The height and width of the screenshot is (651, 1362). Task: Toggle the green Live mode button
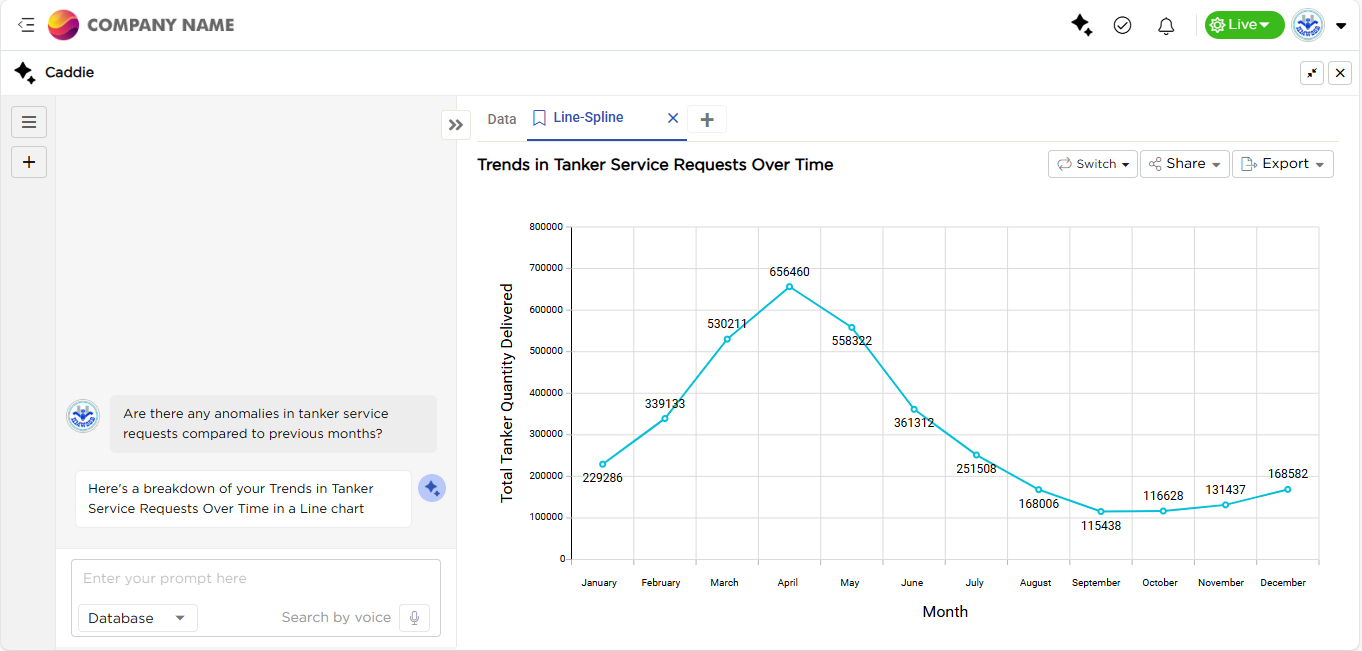coord(1244,25)
